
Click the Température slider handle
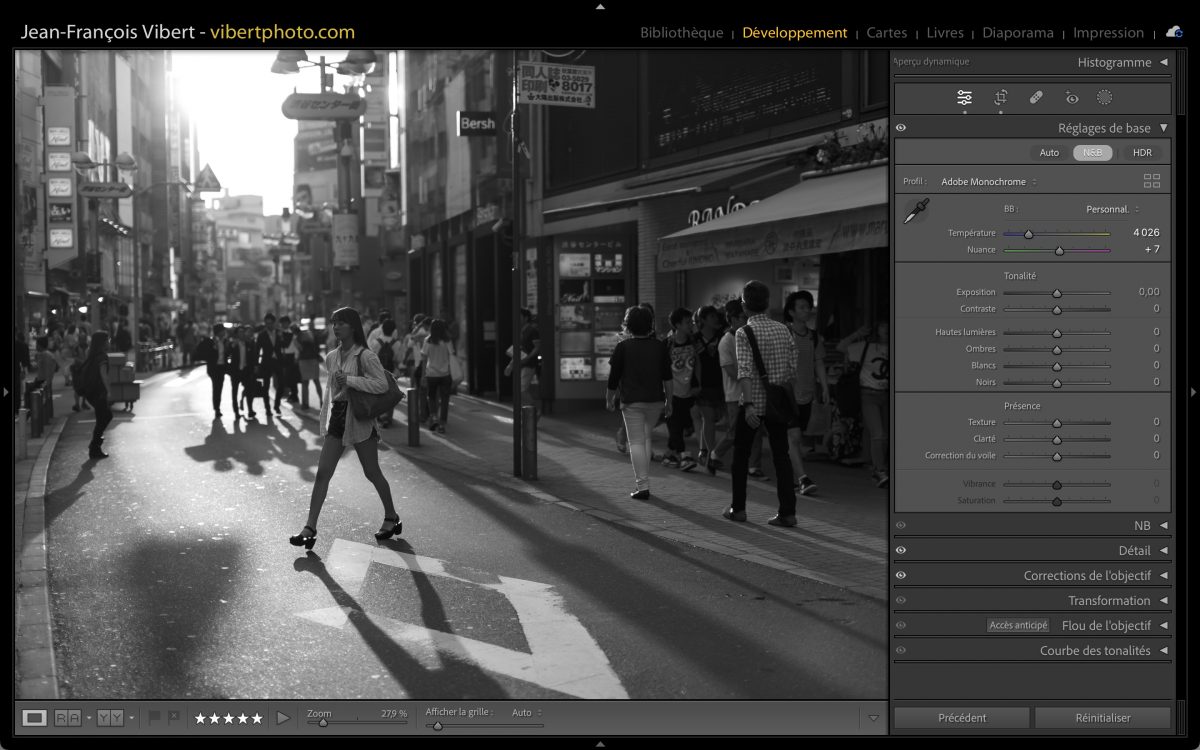click(1028, 234)
